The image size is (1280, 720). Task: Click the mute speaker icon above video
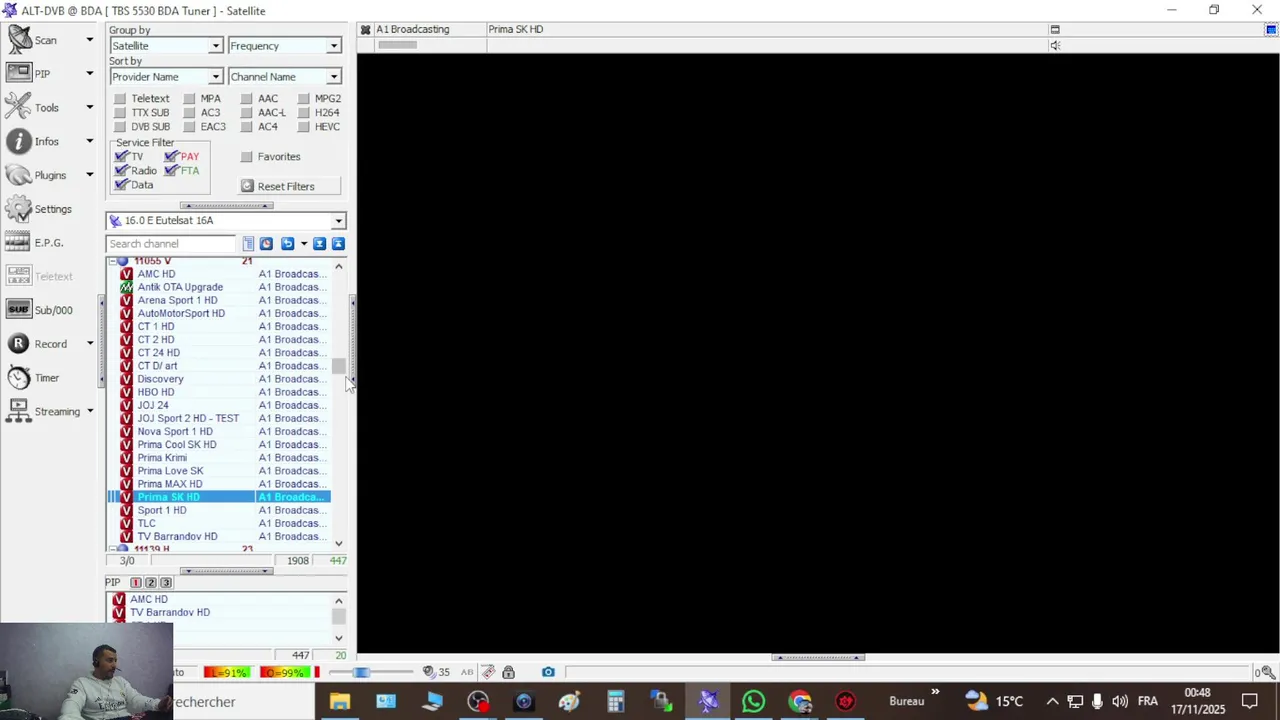click(x=1055, y=46)
